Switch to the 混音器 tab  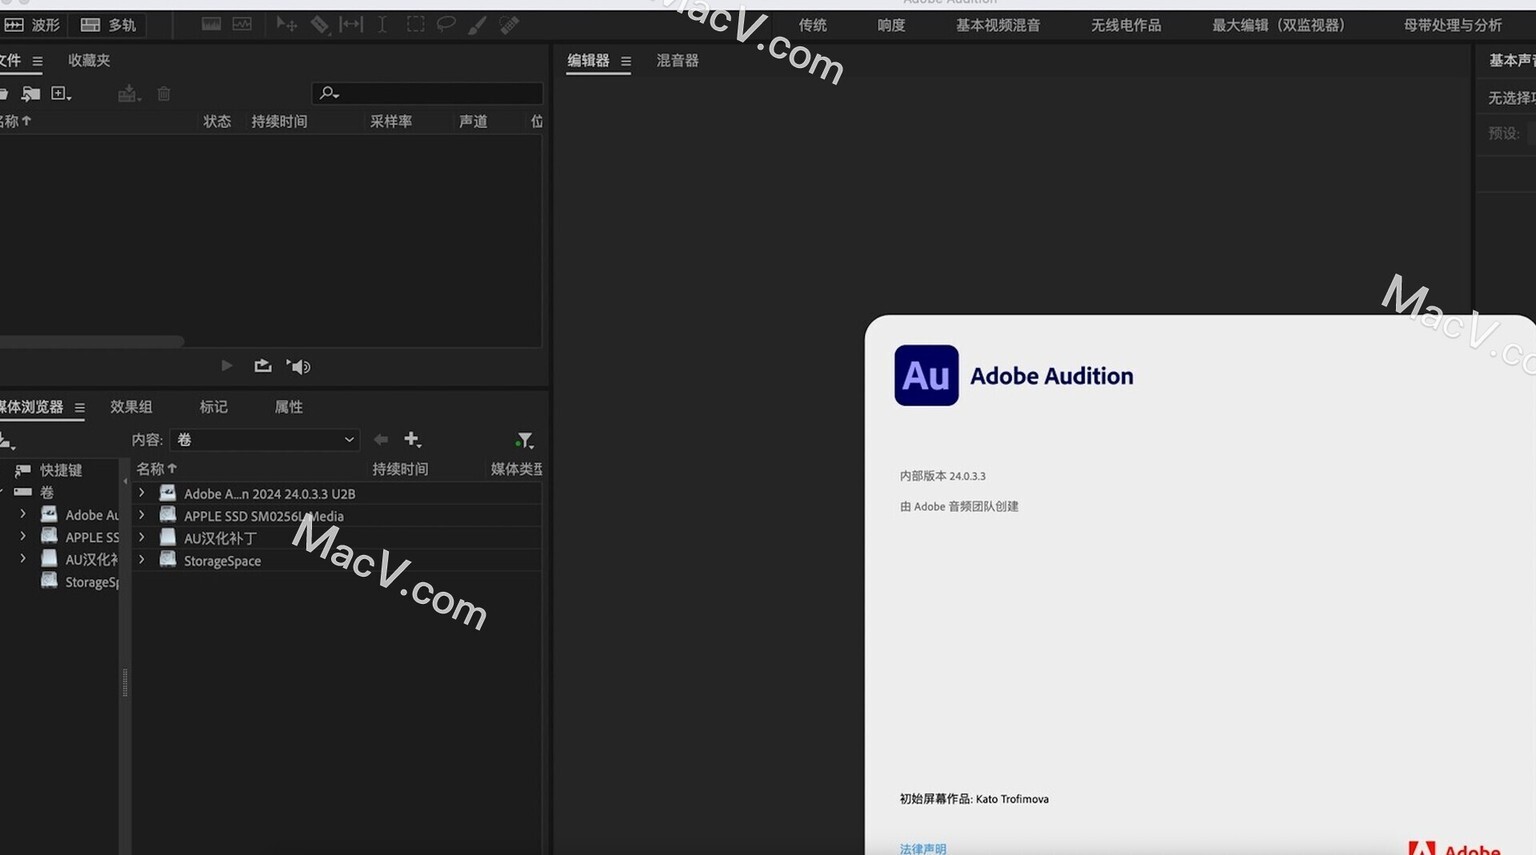(677, 60)
